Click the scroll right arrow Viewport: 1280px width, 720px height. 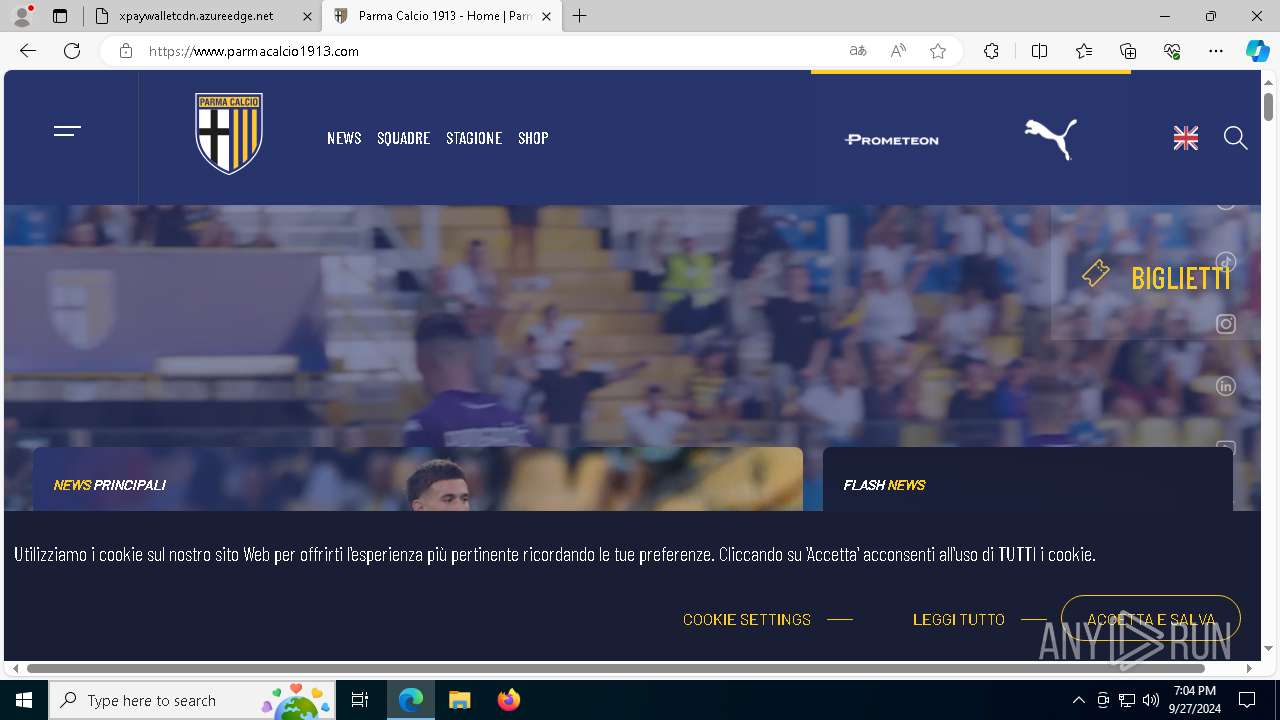(x=1249, y=668)
